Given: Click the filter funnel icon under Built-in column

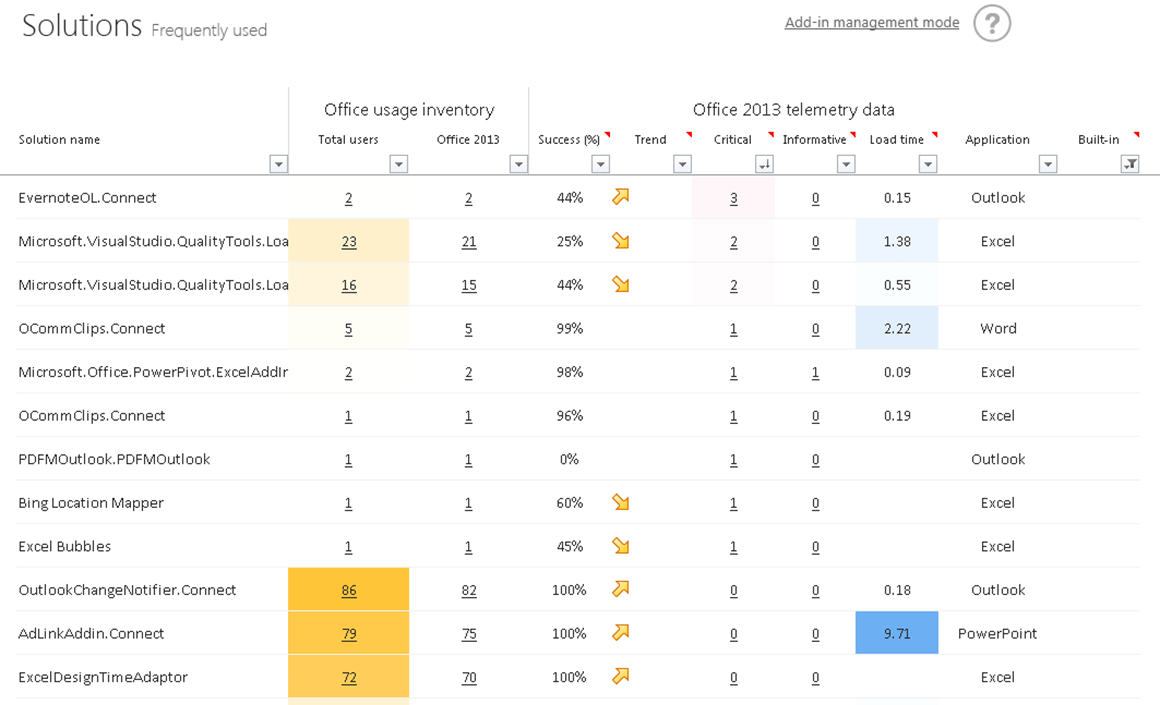Looking at the screenshot, I should tap(1130, 162).
